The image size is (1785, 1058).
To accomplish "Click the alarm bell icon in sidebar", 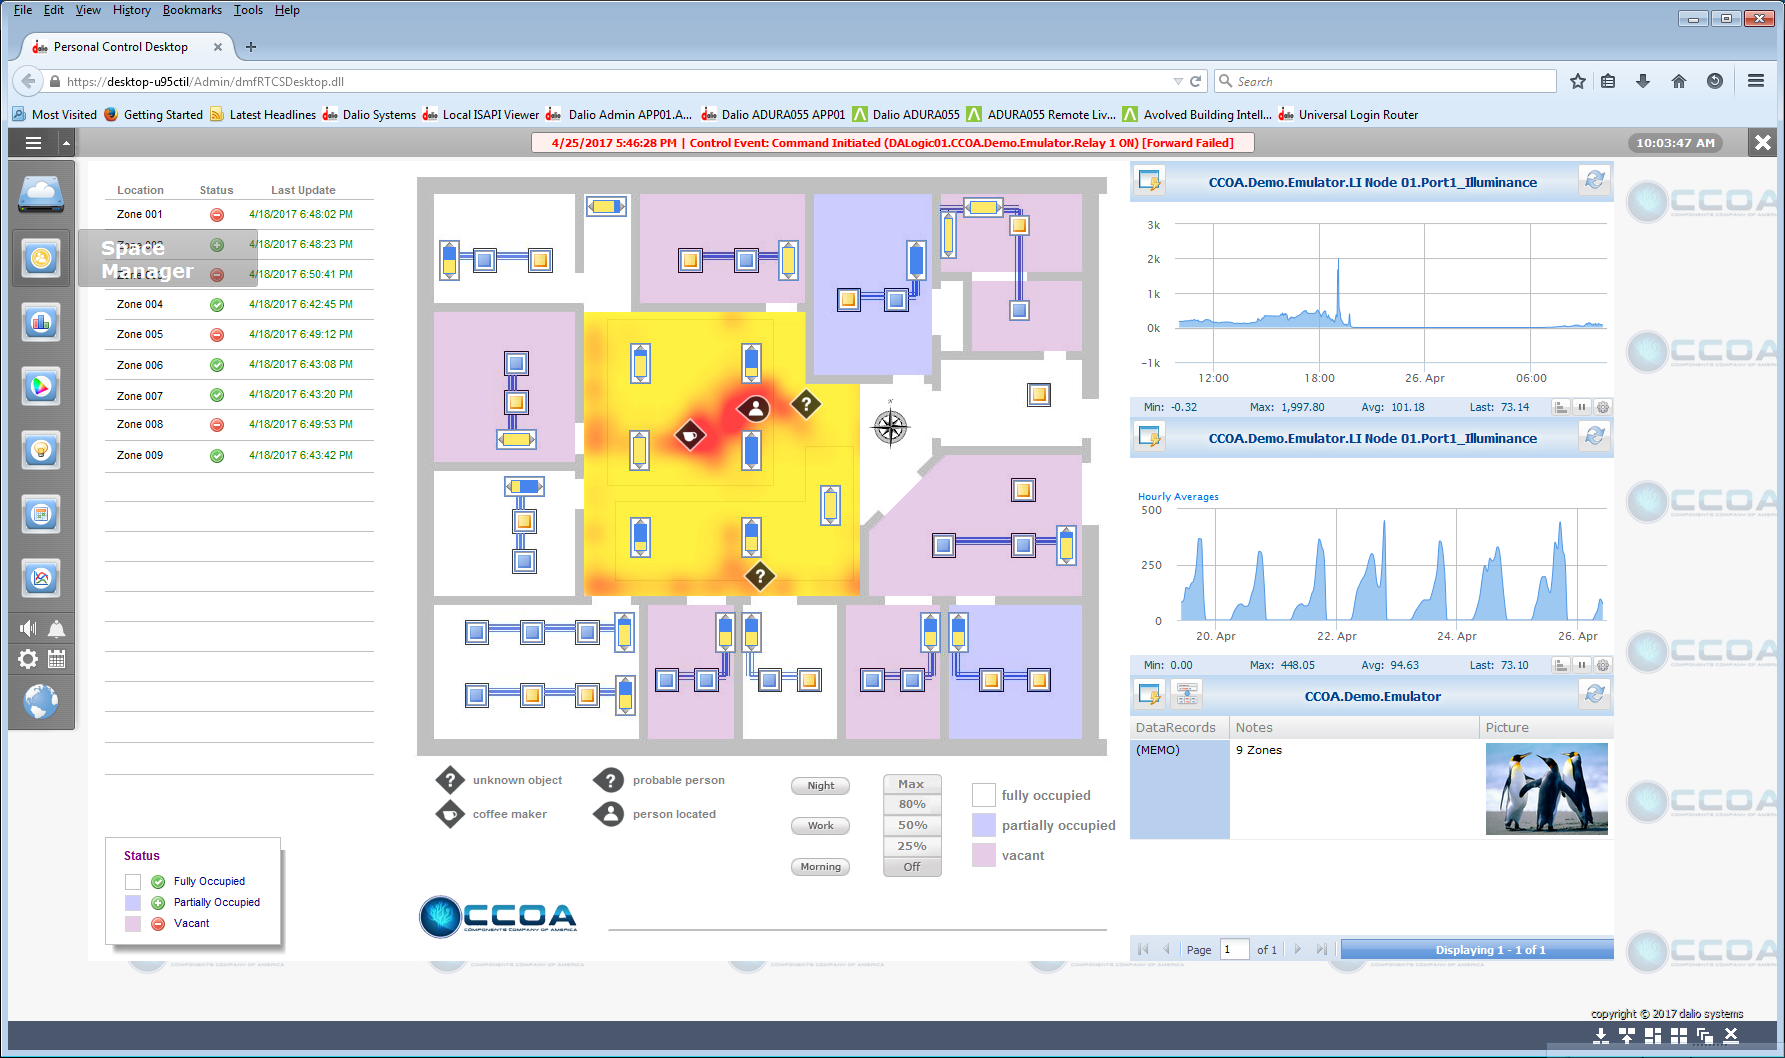I will pos(57,628).
